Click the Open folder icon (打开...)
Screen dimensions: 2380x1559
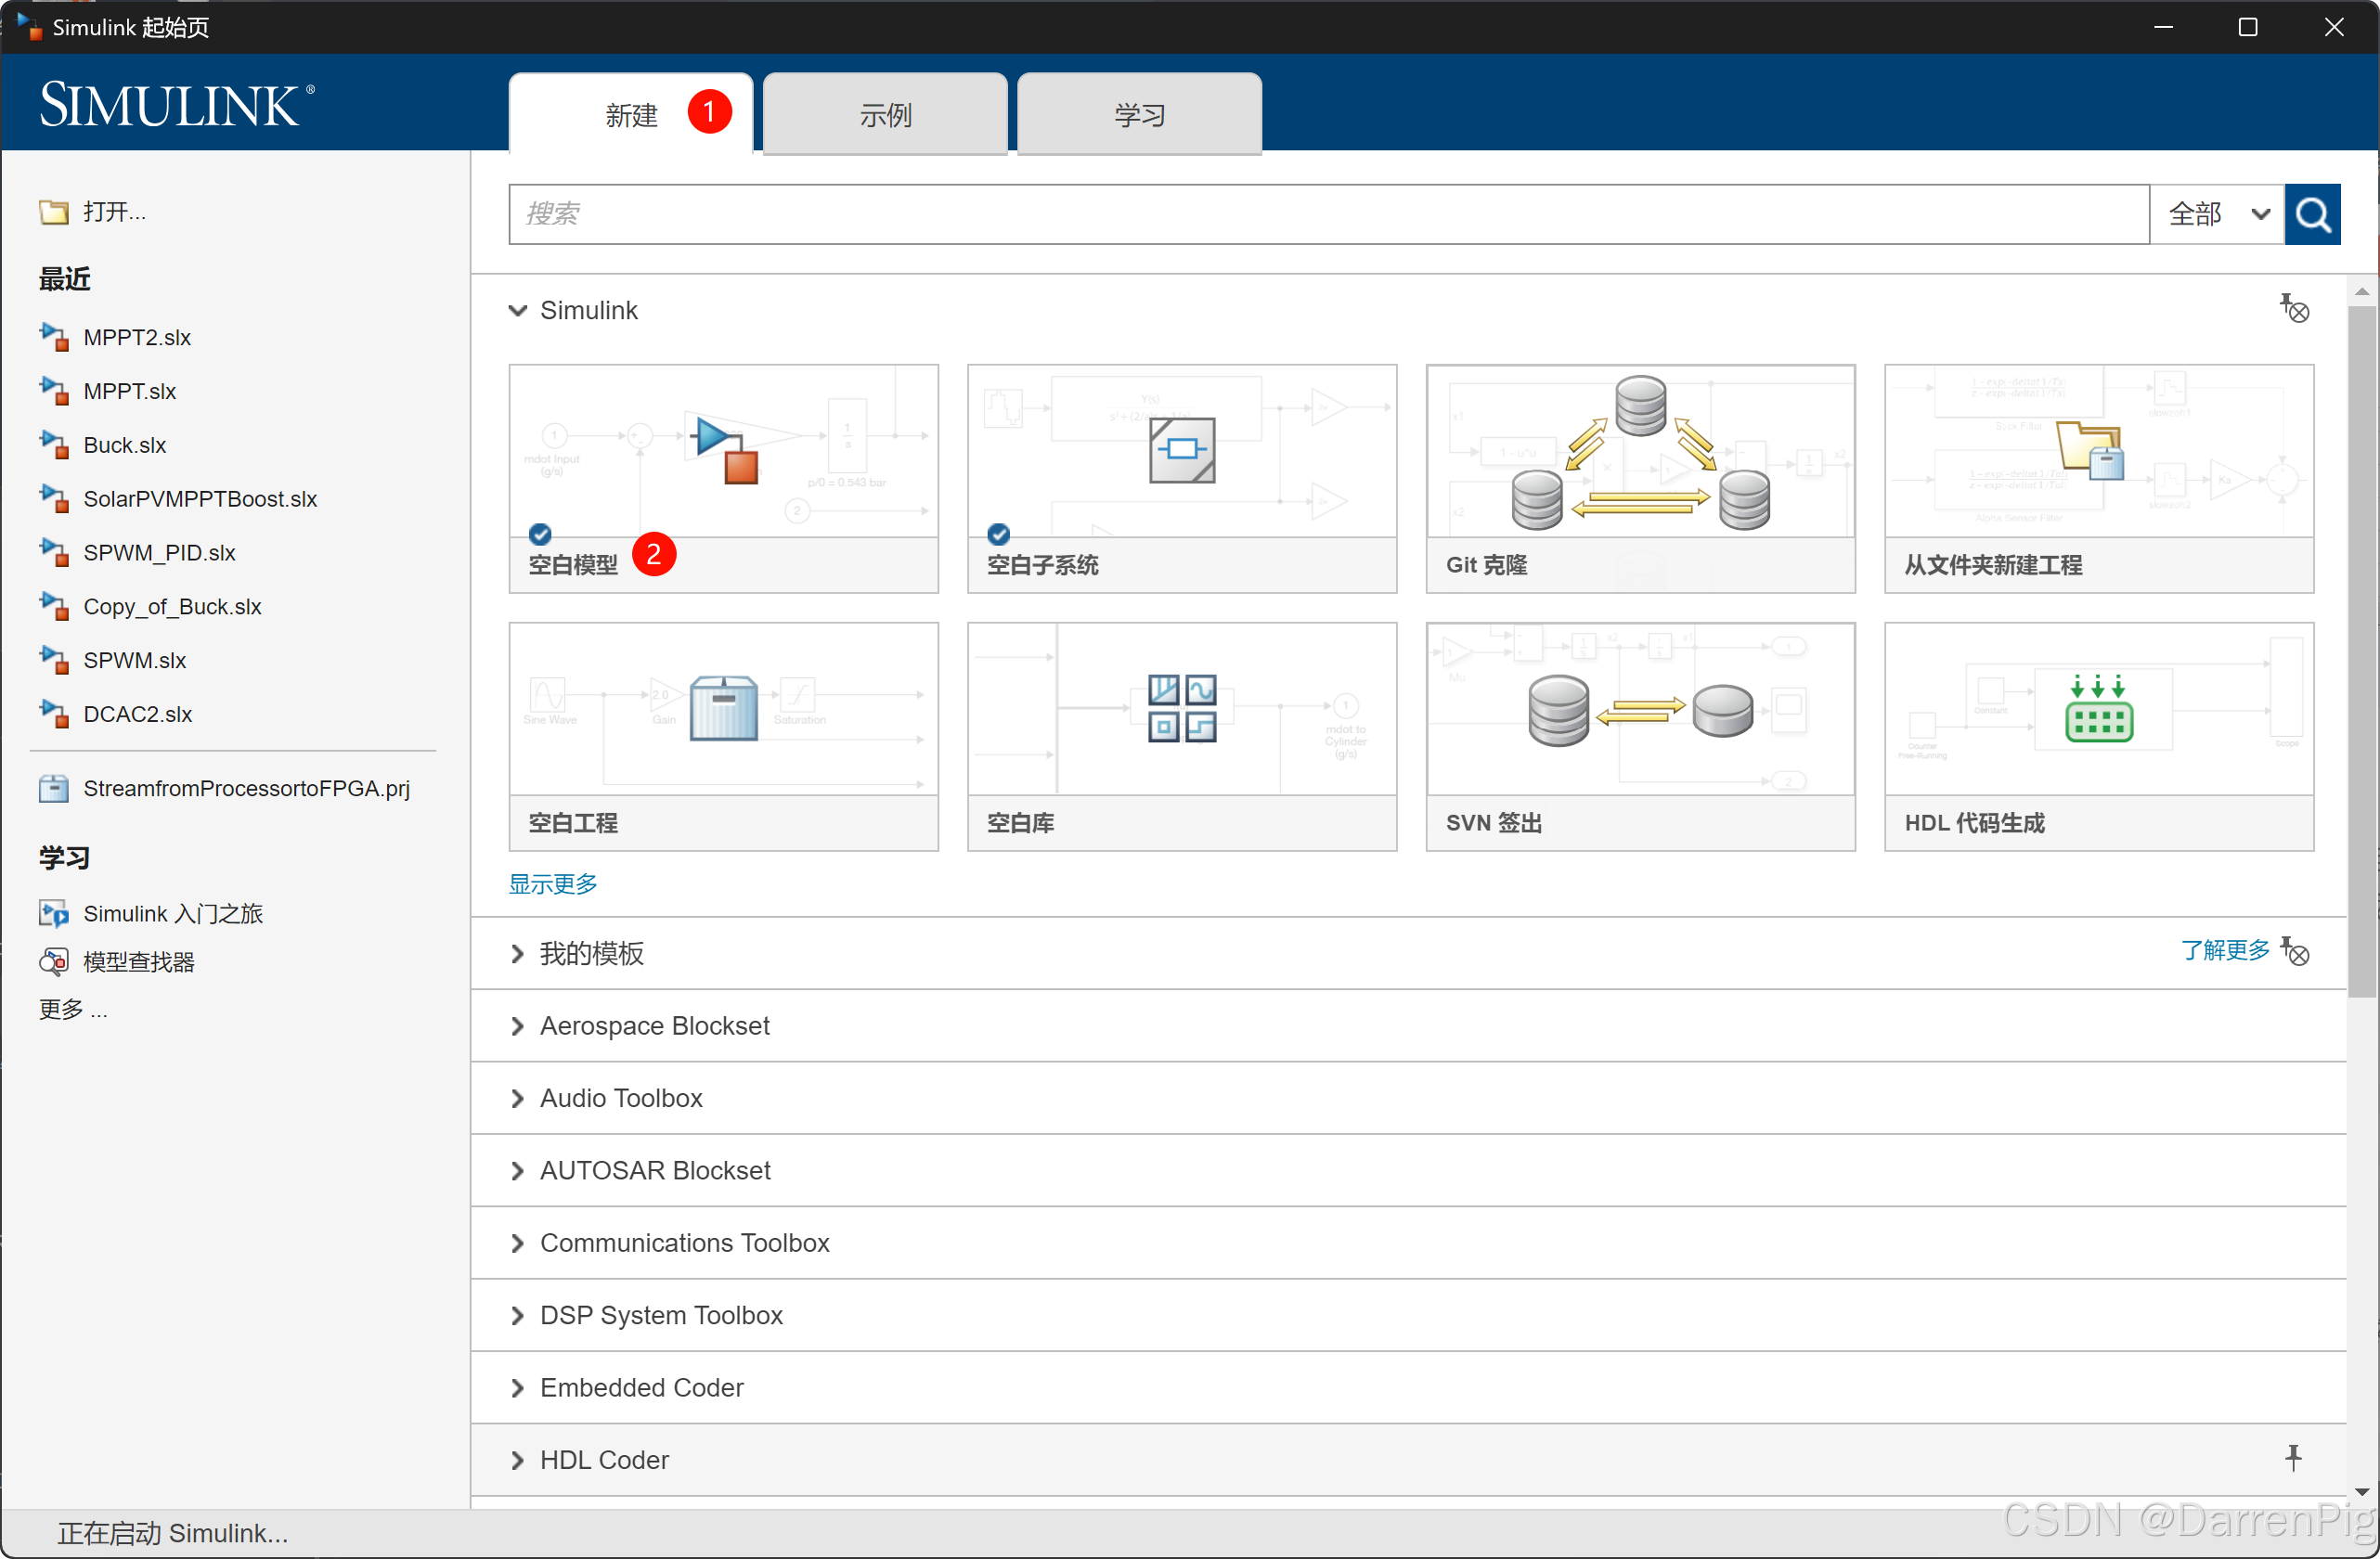click(x=54, y=212)
